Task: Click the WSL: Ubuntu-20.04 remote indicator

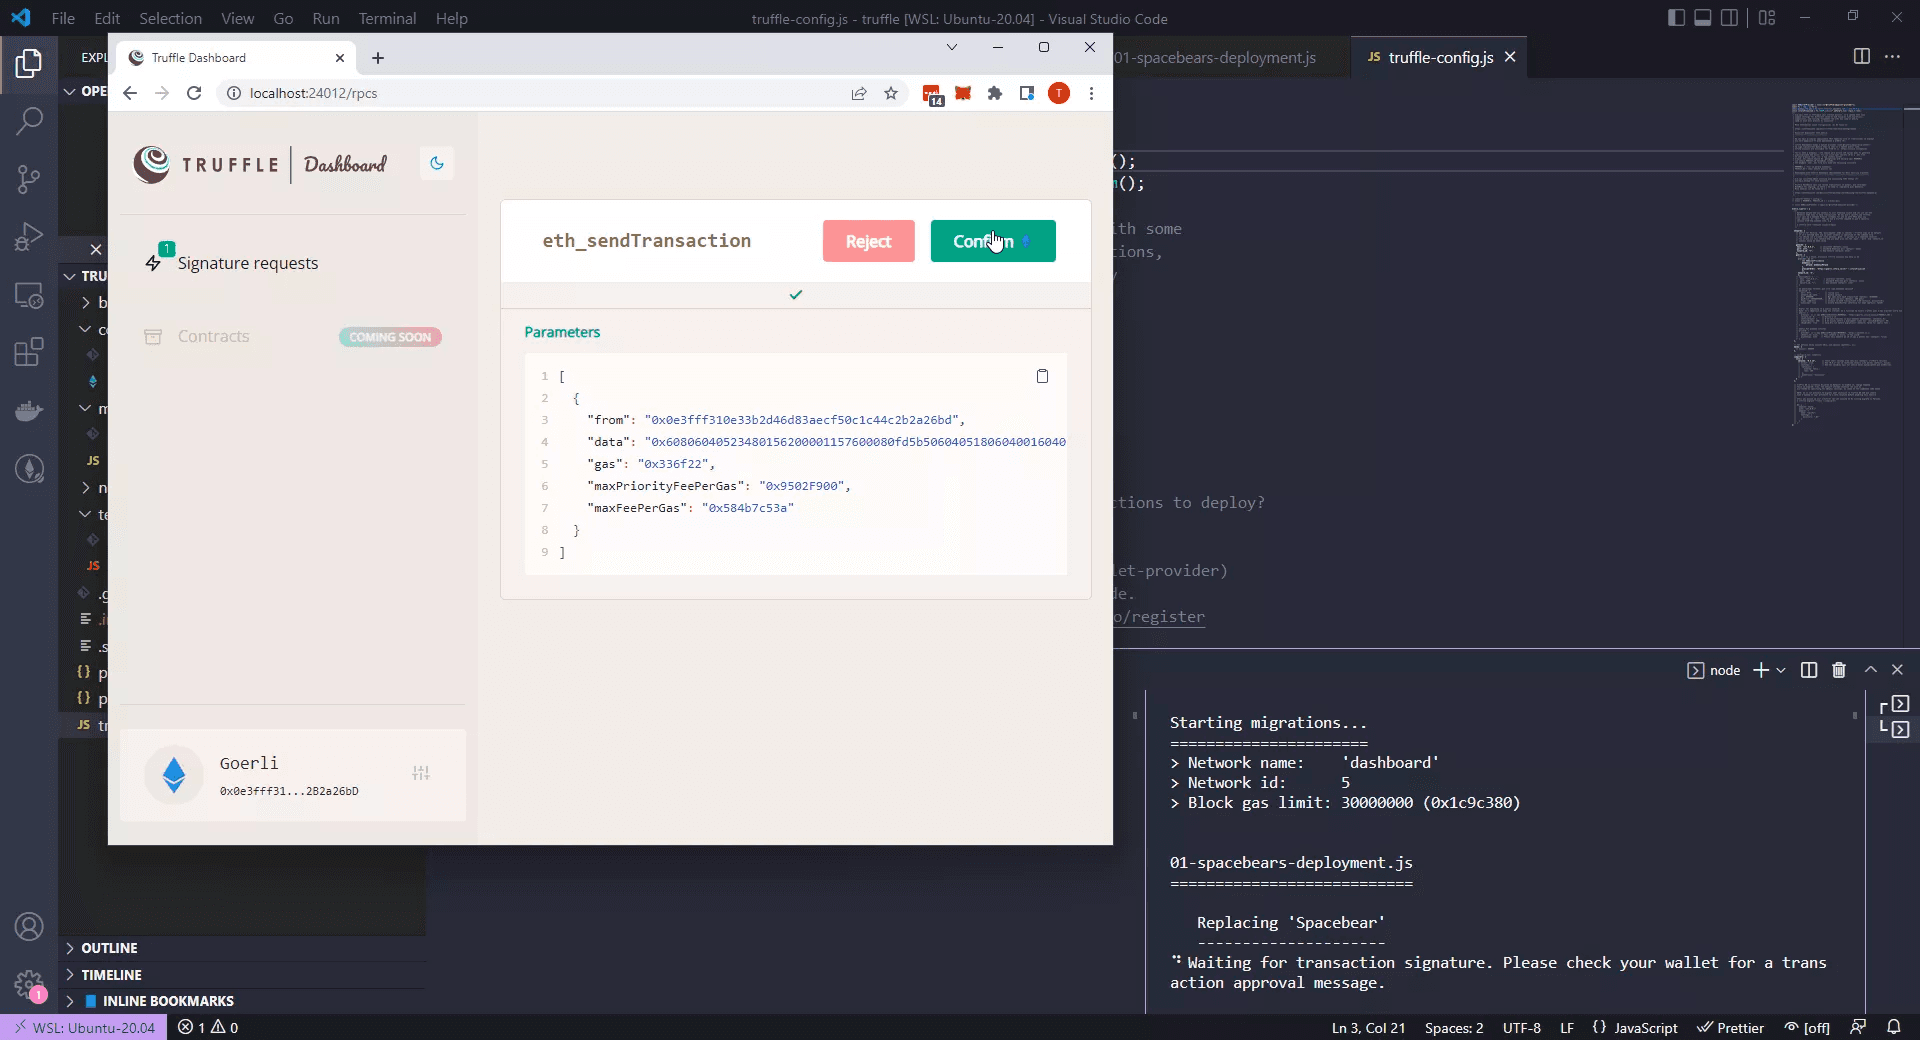Action: tap(85, 1027)
